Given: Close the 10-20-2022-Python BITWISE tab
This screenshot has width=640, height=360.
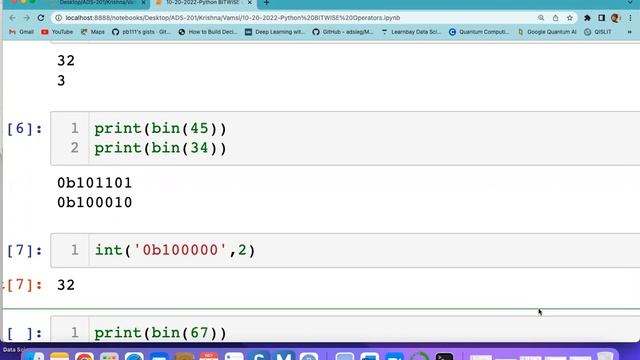Looking at the screenshot, I should (x=250, y=3).
